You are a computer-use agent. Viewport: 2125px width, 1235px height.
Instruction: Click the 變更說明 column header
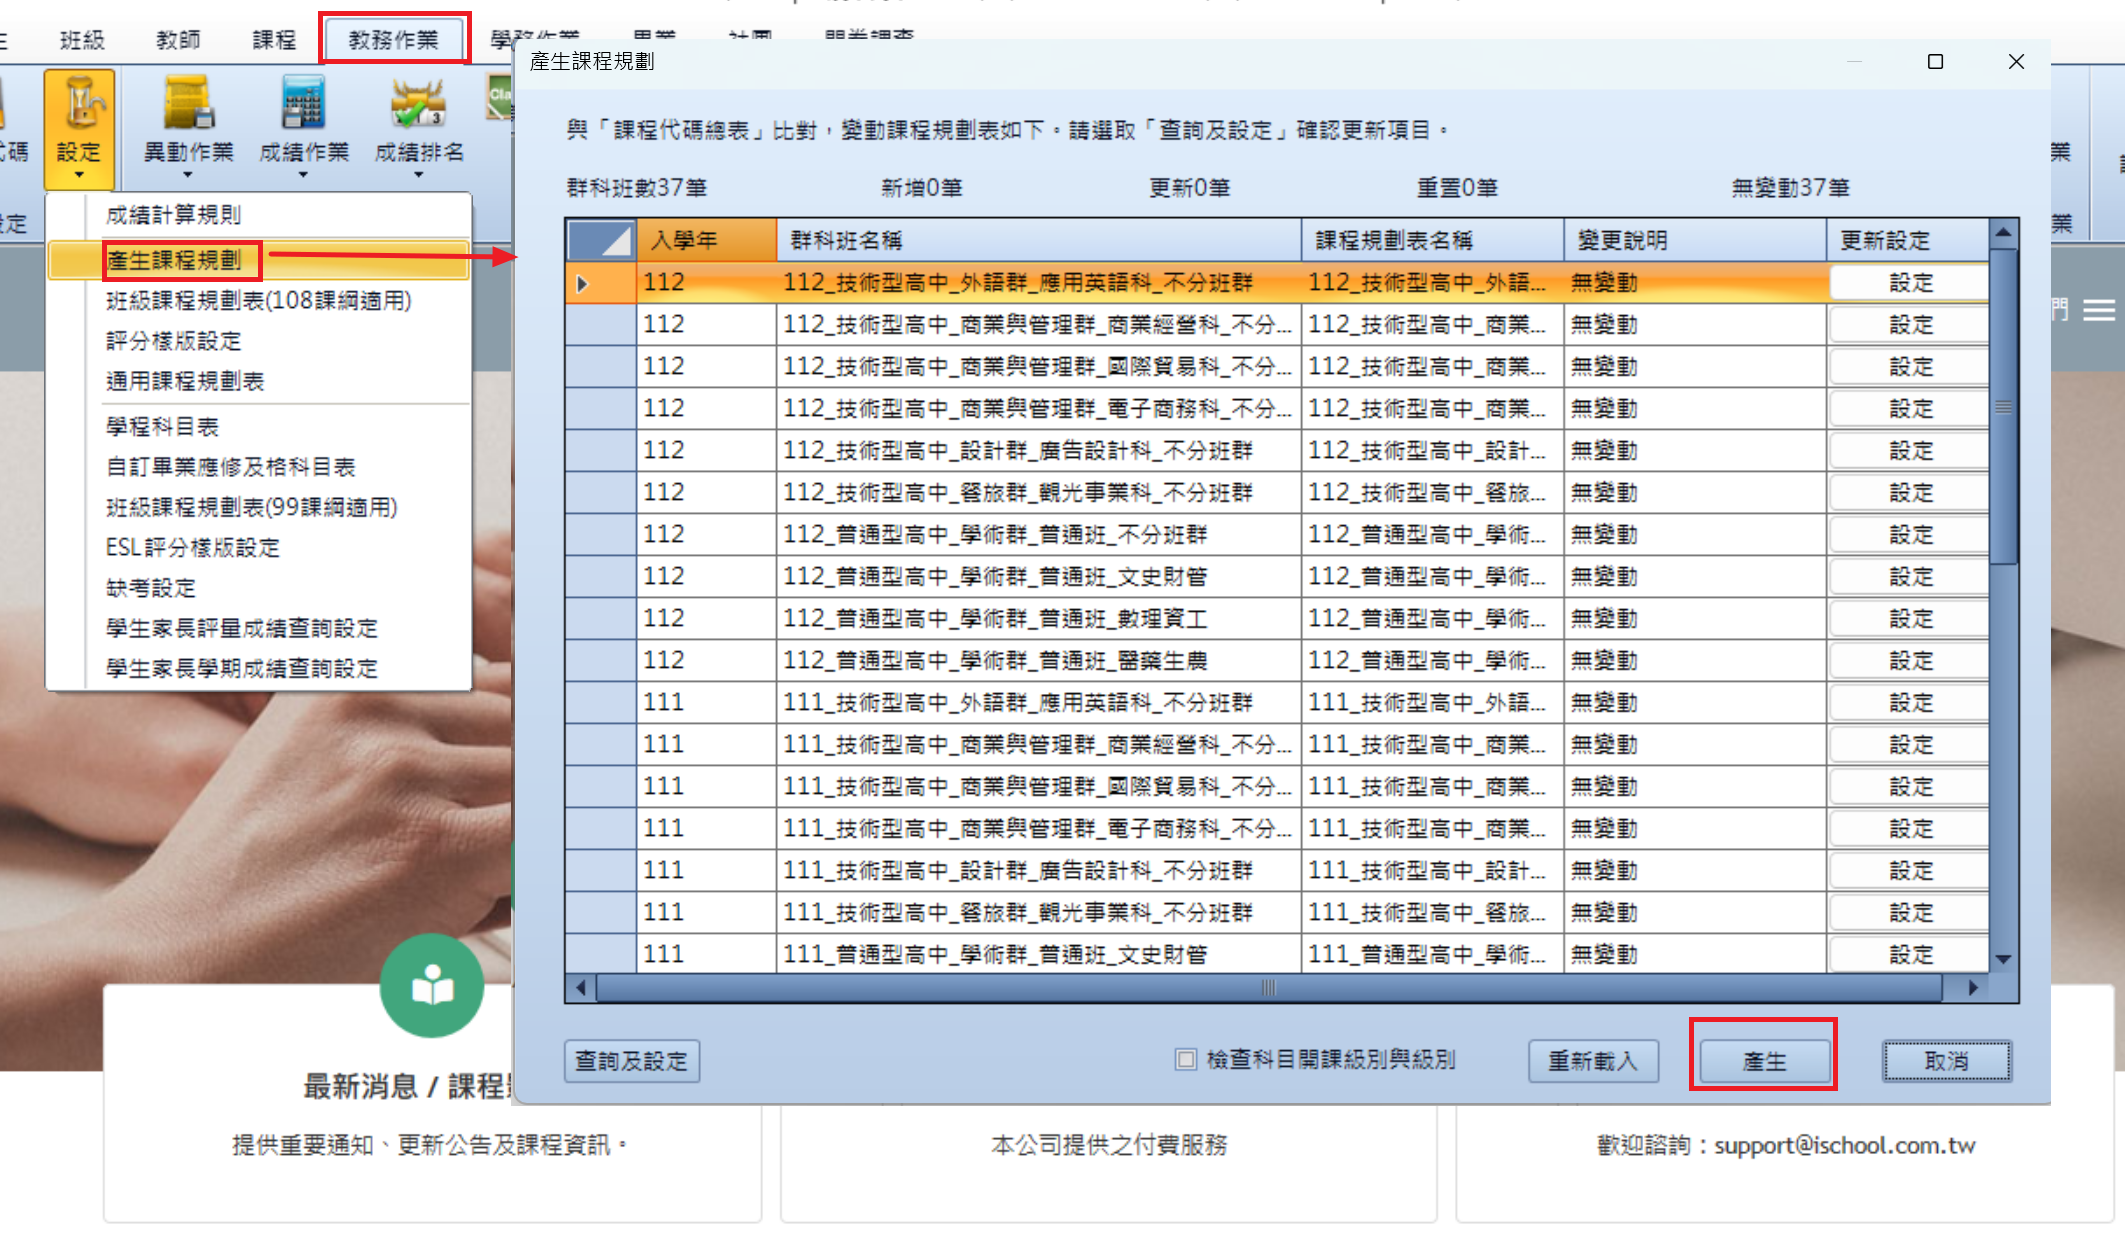(x=1696, y=240)
